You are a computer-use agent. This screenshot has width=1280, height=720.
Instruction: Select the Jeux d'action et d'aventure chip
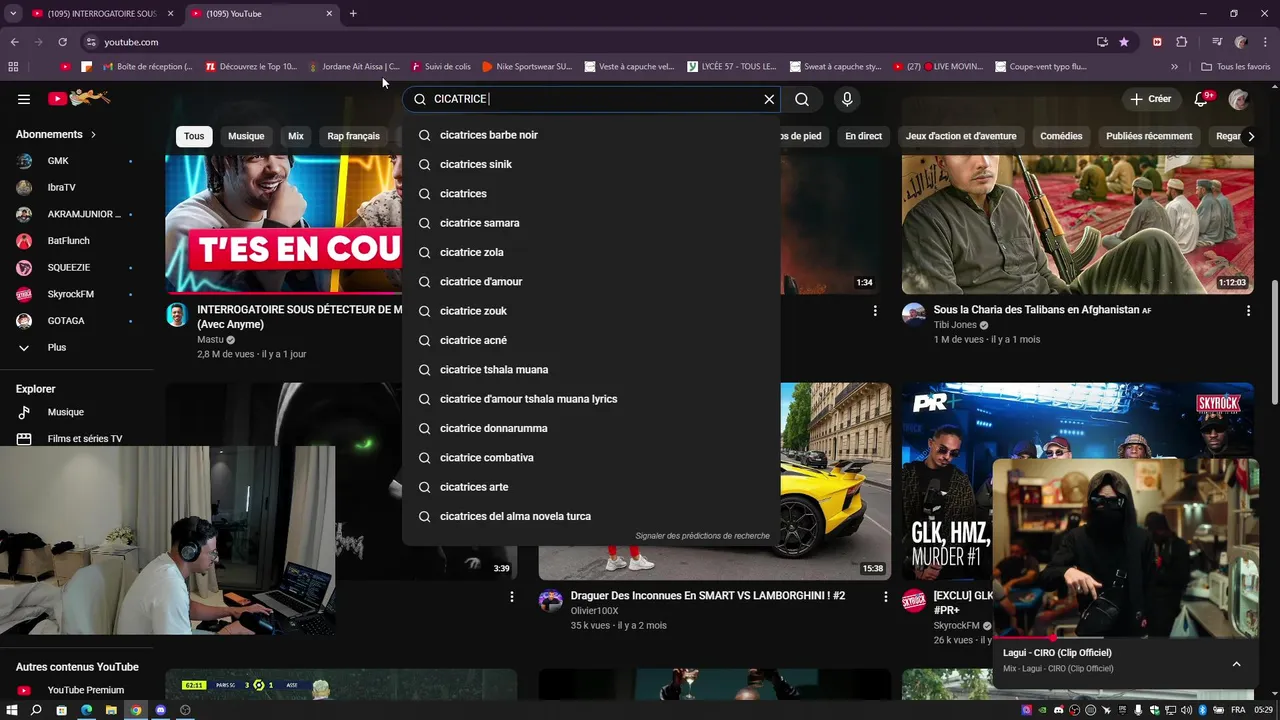pos(961,136)
